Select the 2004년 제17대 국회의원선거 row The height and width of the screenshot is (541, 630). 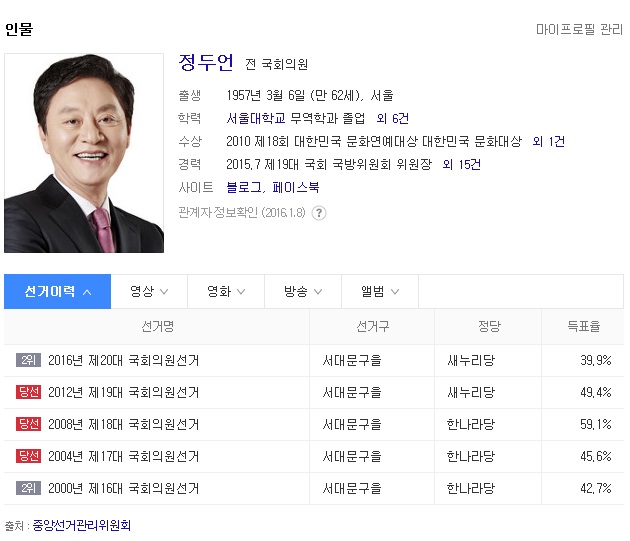(x=314, y=457)
